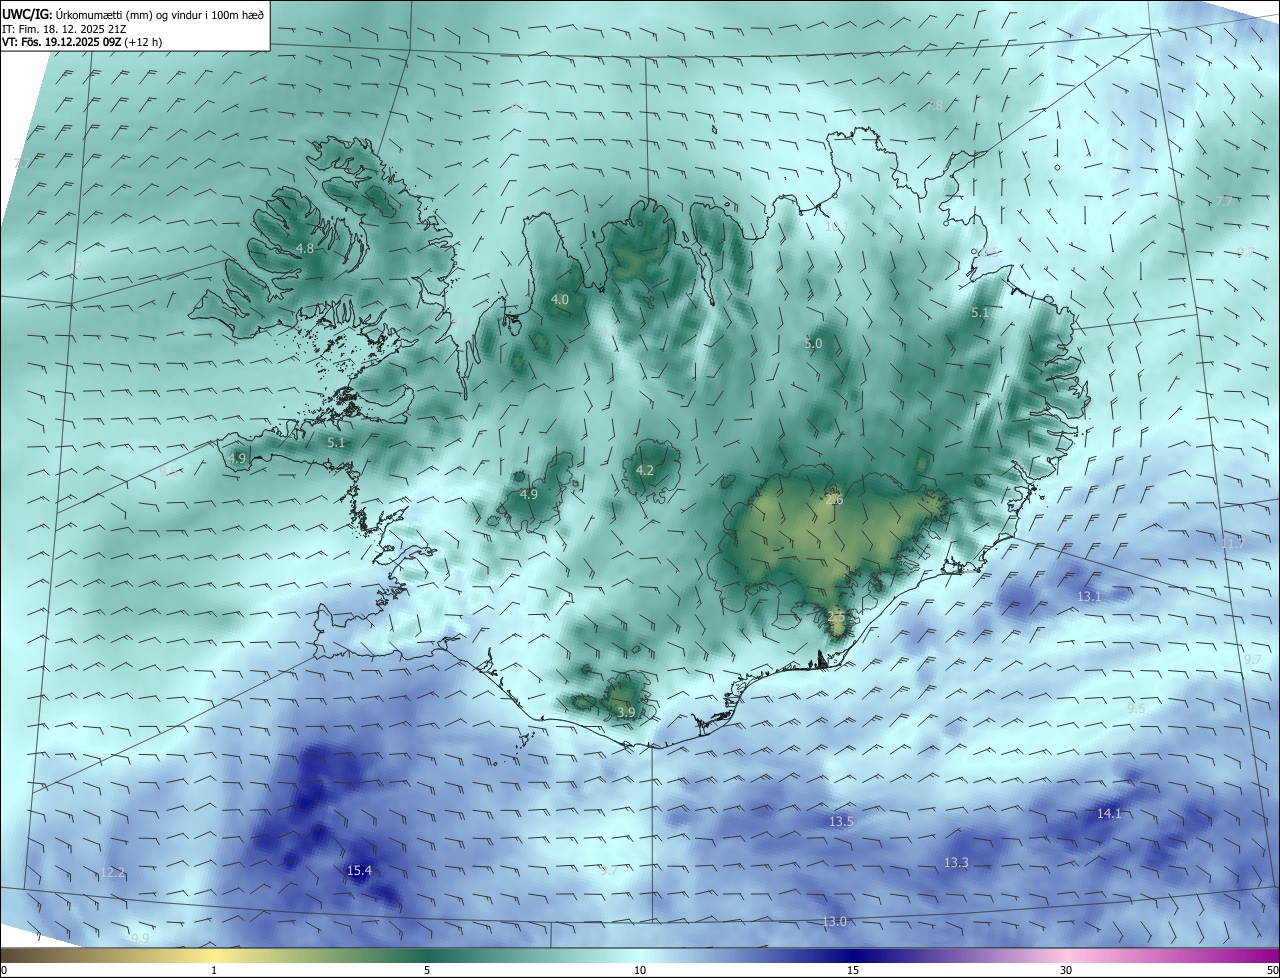Click the colorbar tick label "1"
Screen dimensions: 1280x978
click(214, 970)
